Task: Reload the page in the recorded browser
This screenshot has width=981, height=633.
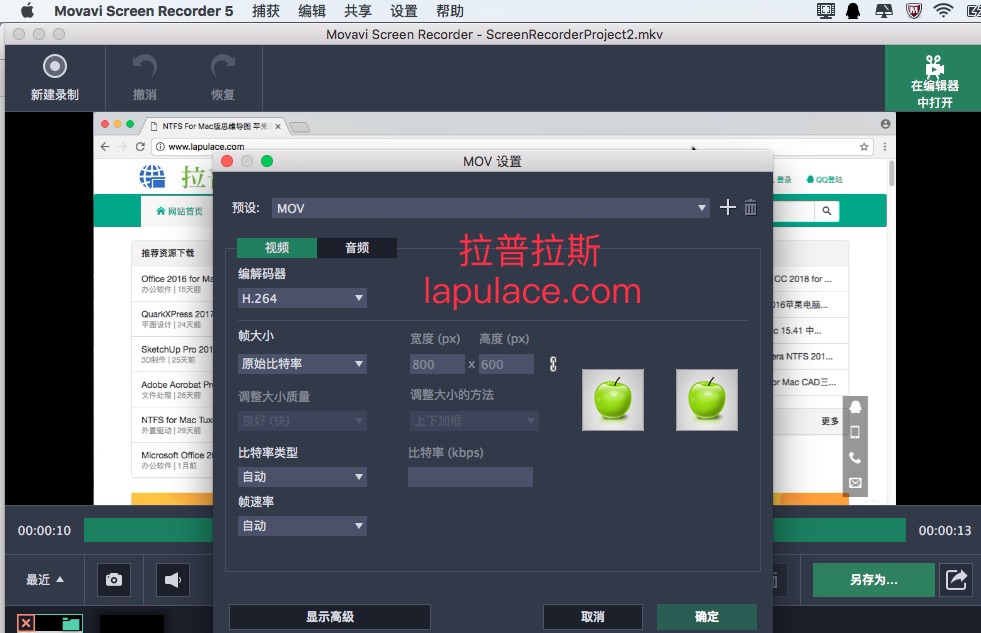Action: 140,146
